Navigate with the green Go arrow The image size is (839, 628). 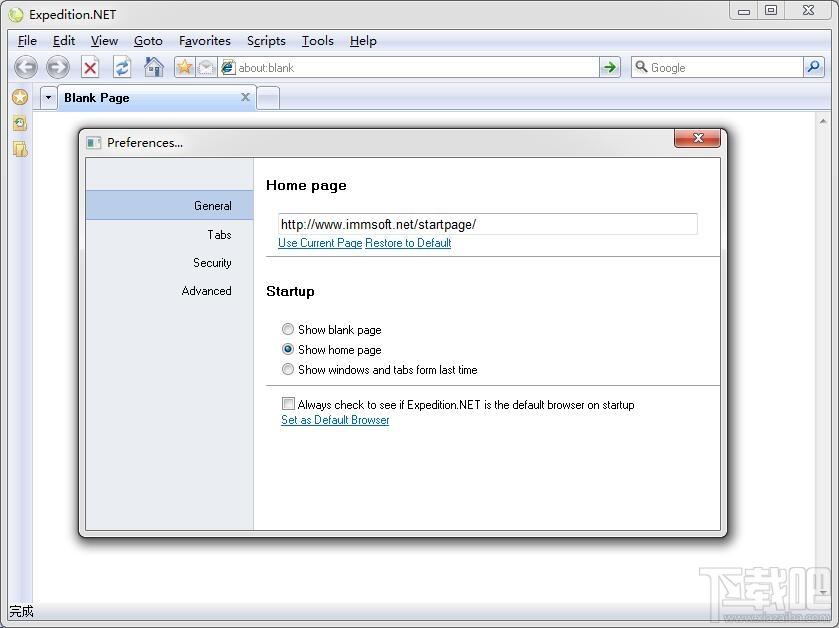click(x=609, y=67)
